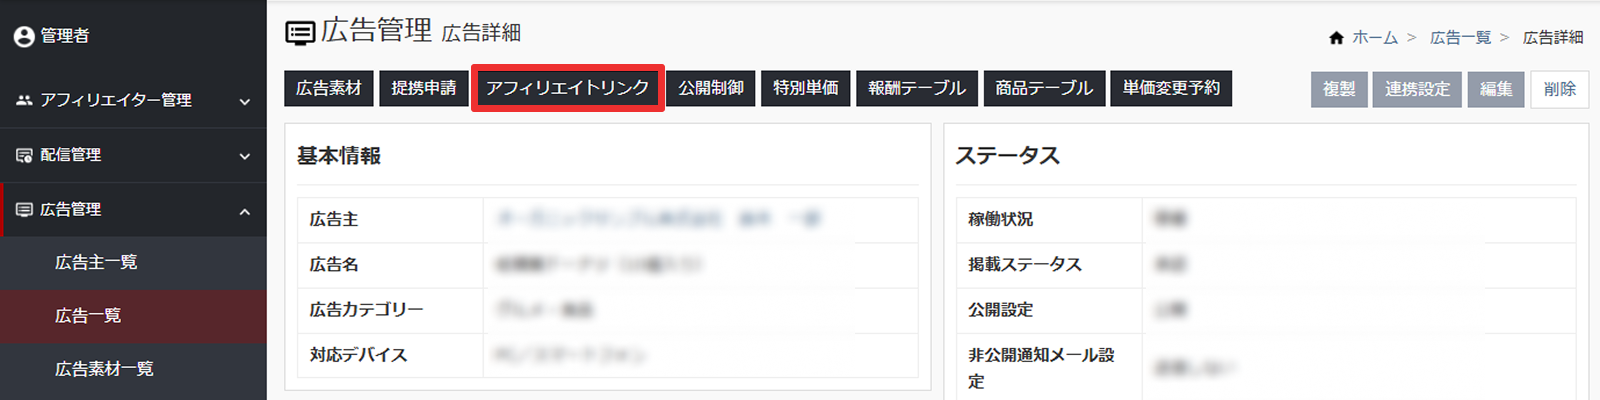1600x400 pixels.
Task: Open the 特別単価 tab
Action: coord(806,88)
